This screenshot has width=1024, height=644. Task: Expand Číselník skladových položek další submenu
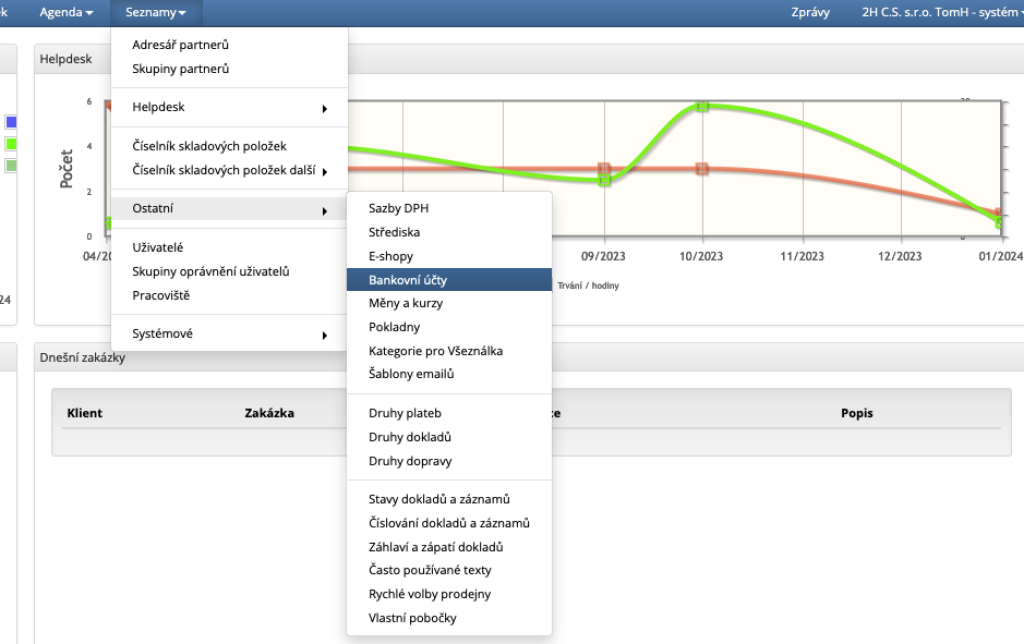229,170
